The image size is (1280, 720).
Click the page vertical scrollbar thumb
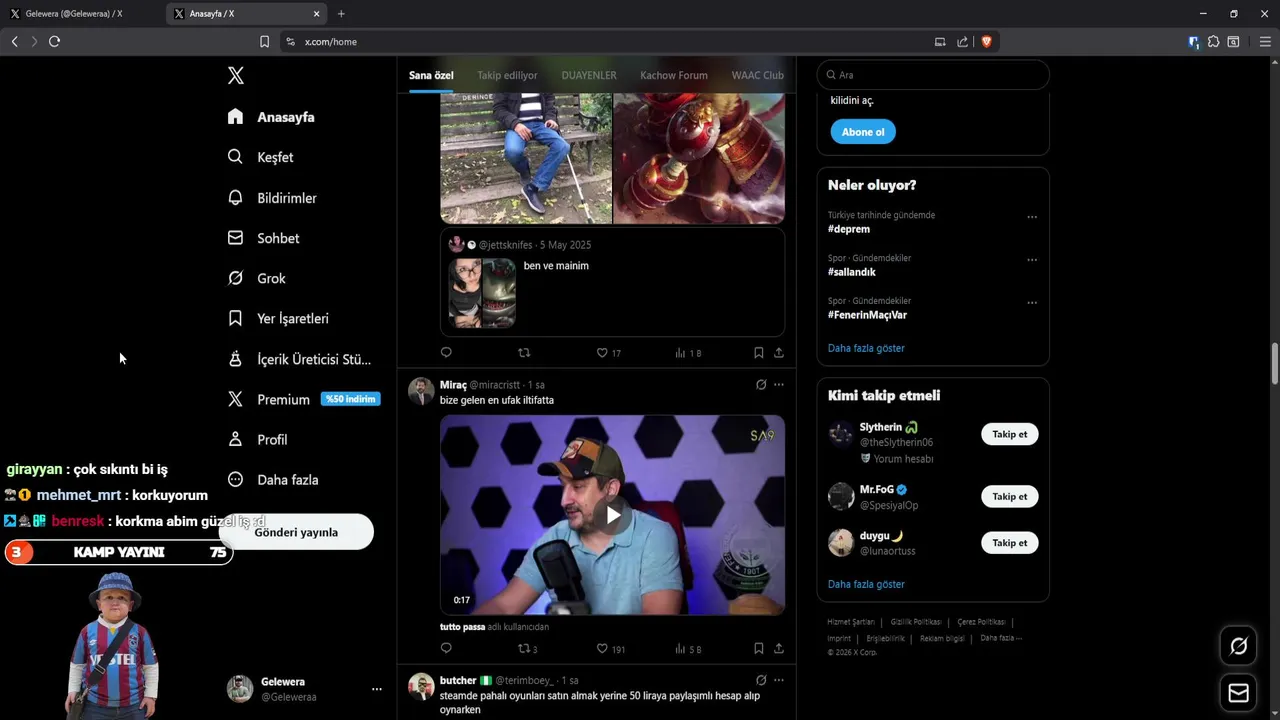pyautogui.click(x=1274, y=364)
